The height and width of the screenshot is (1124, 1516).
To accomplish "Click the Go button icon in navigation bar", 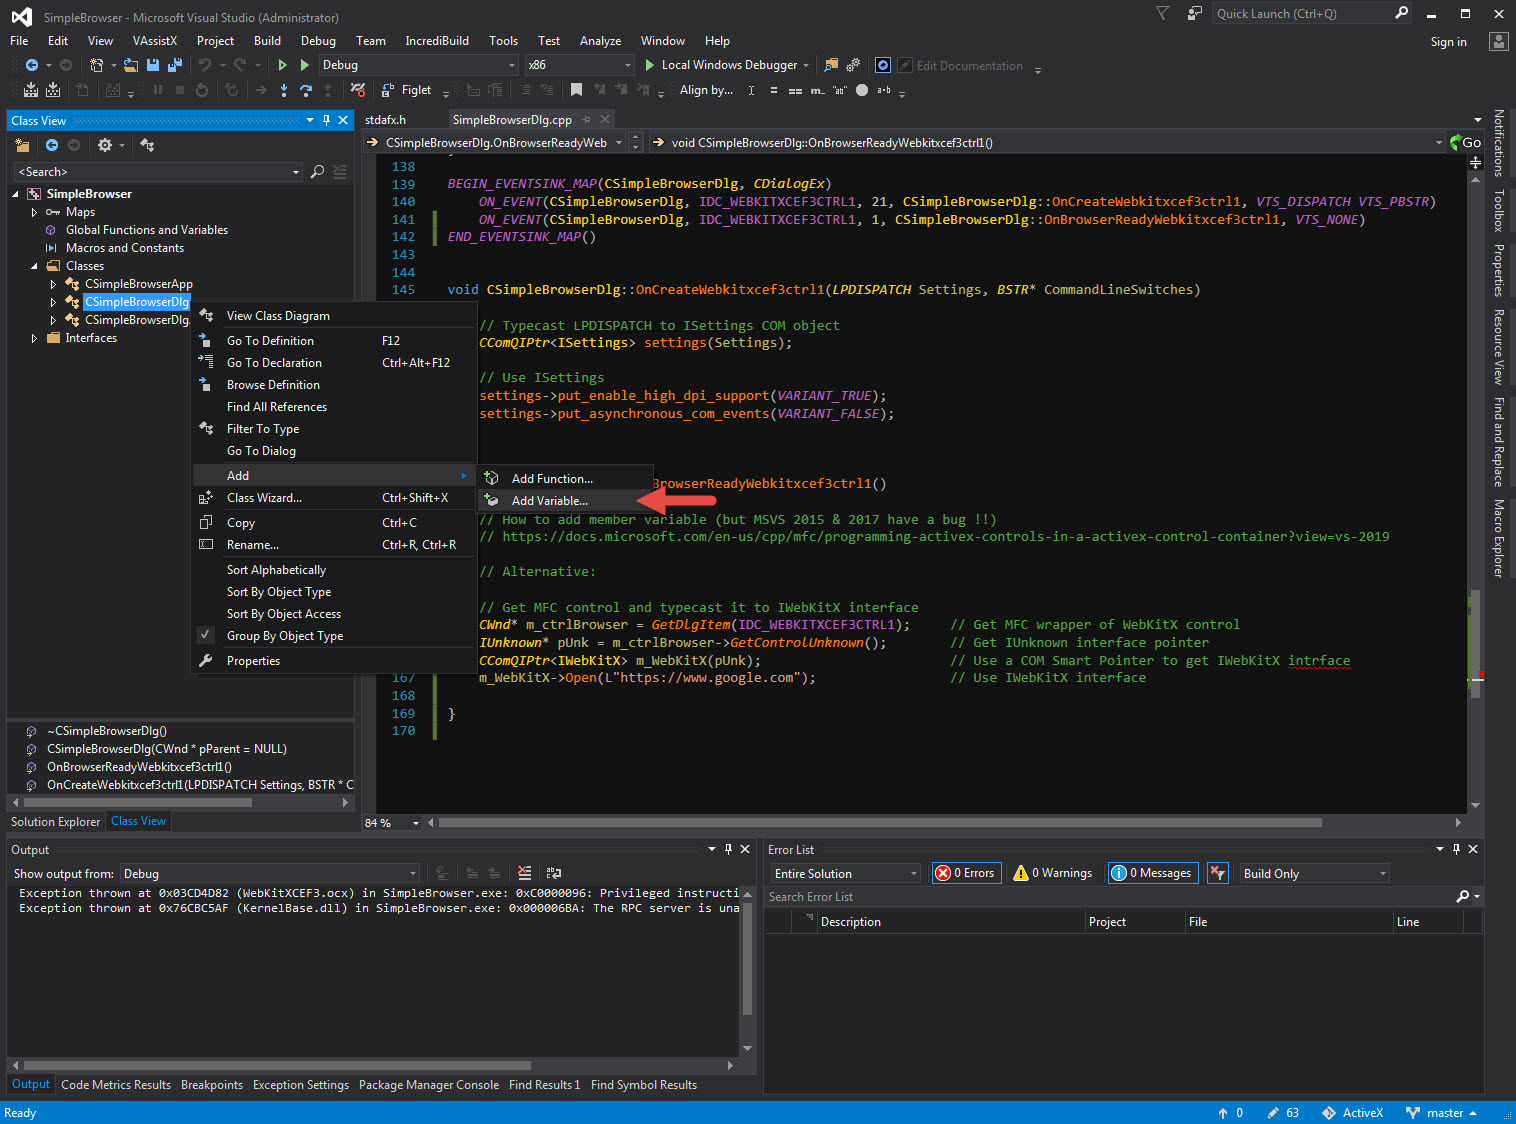I will tap(1466, 143).
